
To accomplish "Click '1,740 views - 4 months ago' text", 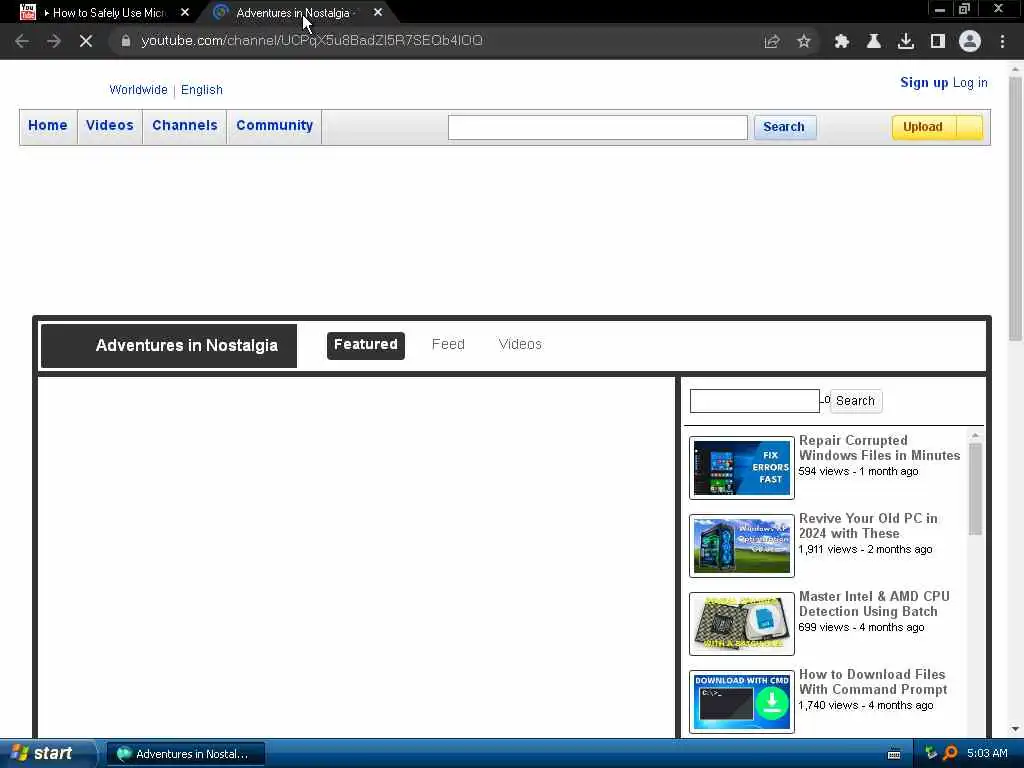I will (866, 706).
